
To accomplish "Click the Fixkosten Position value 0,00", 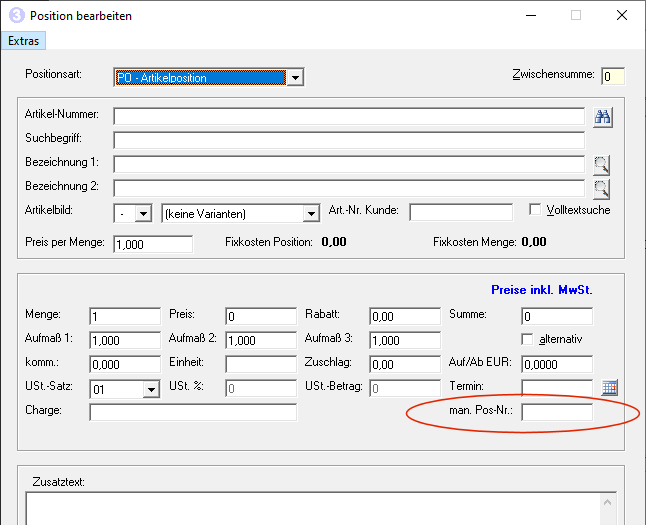I will click(x=334, y=242).
